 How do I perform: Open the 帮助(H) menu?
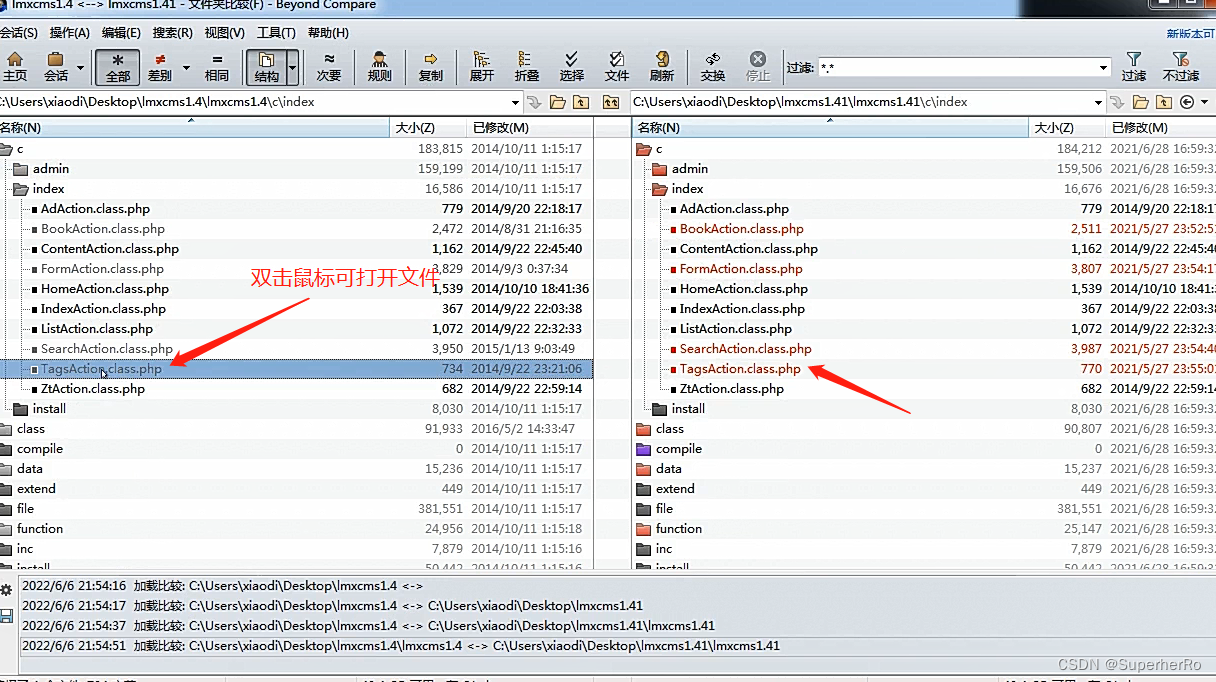[328, 33]
